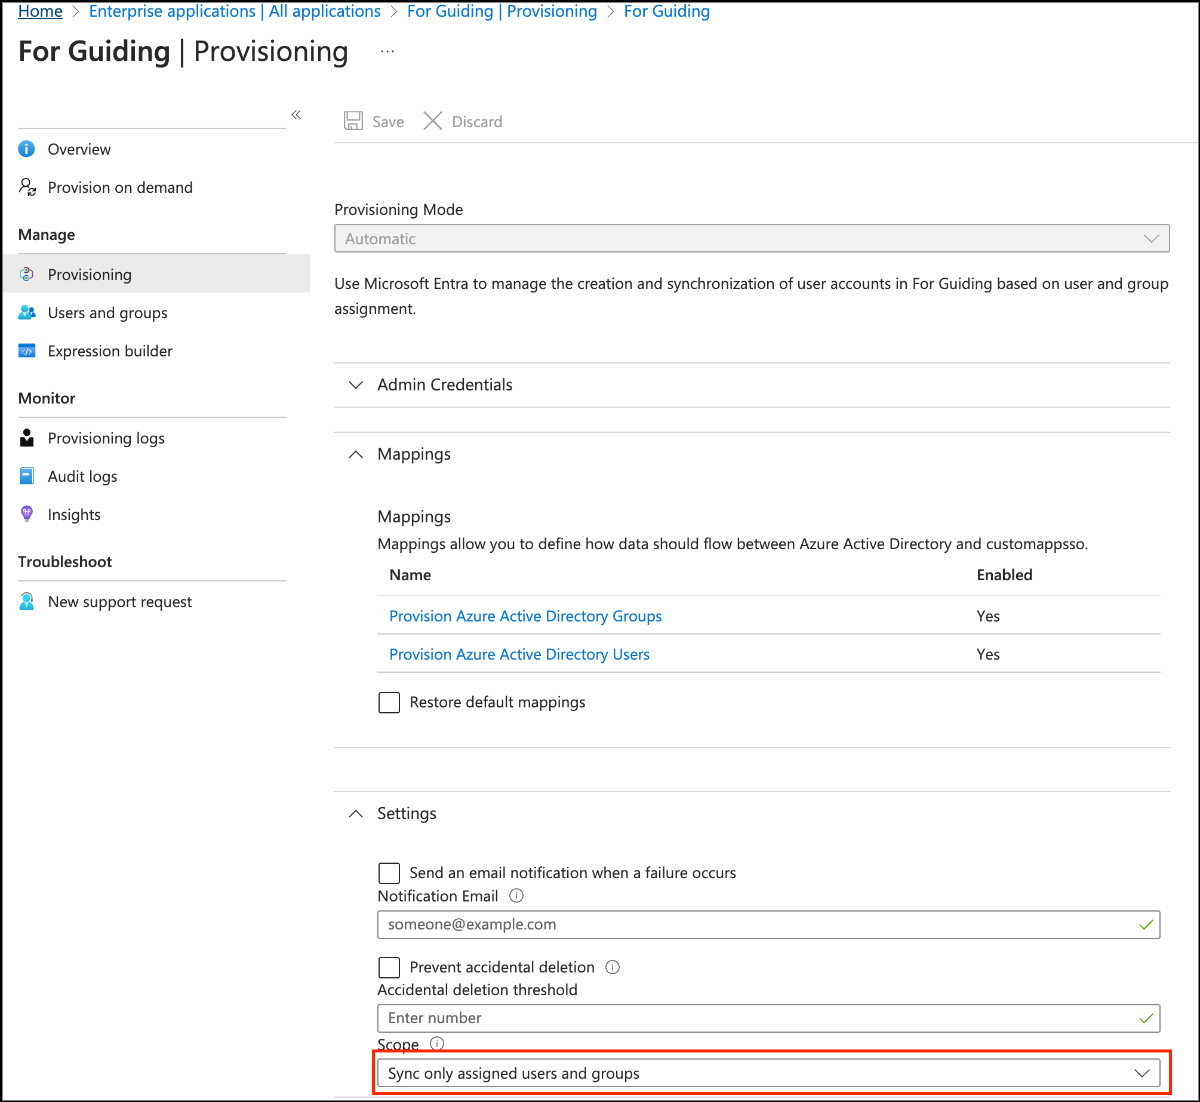Tick the Prevent accidental deletion checkbox
Image resolution: width=1200 pixels, height=1102 pixels.
click(x=389, y=967)
